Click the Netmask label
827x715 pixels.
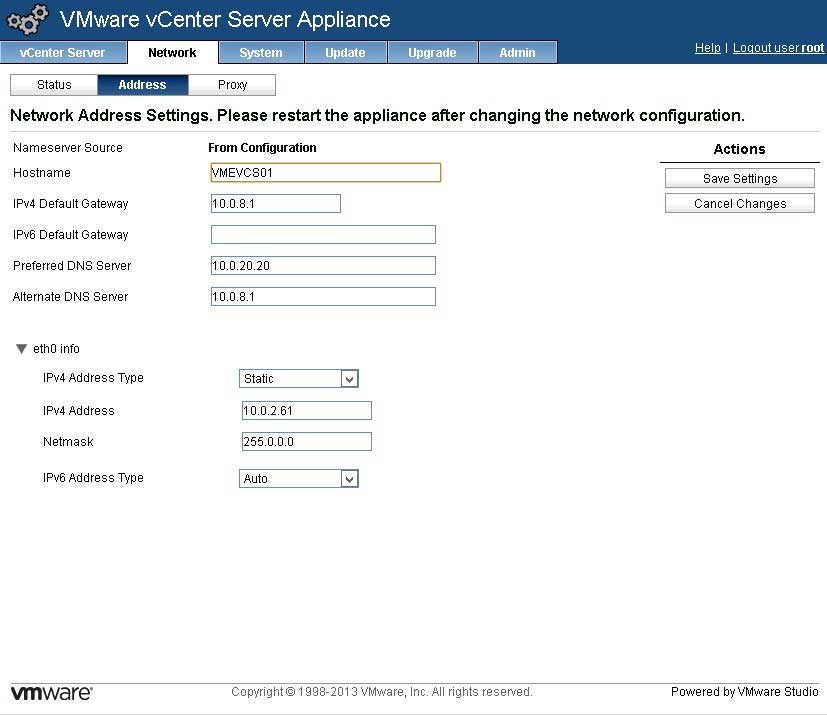point(68,441)
